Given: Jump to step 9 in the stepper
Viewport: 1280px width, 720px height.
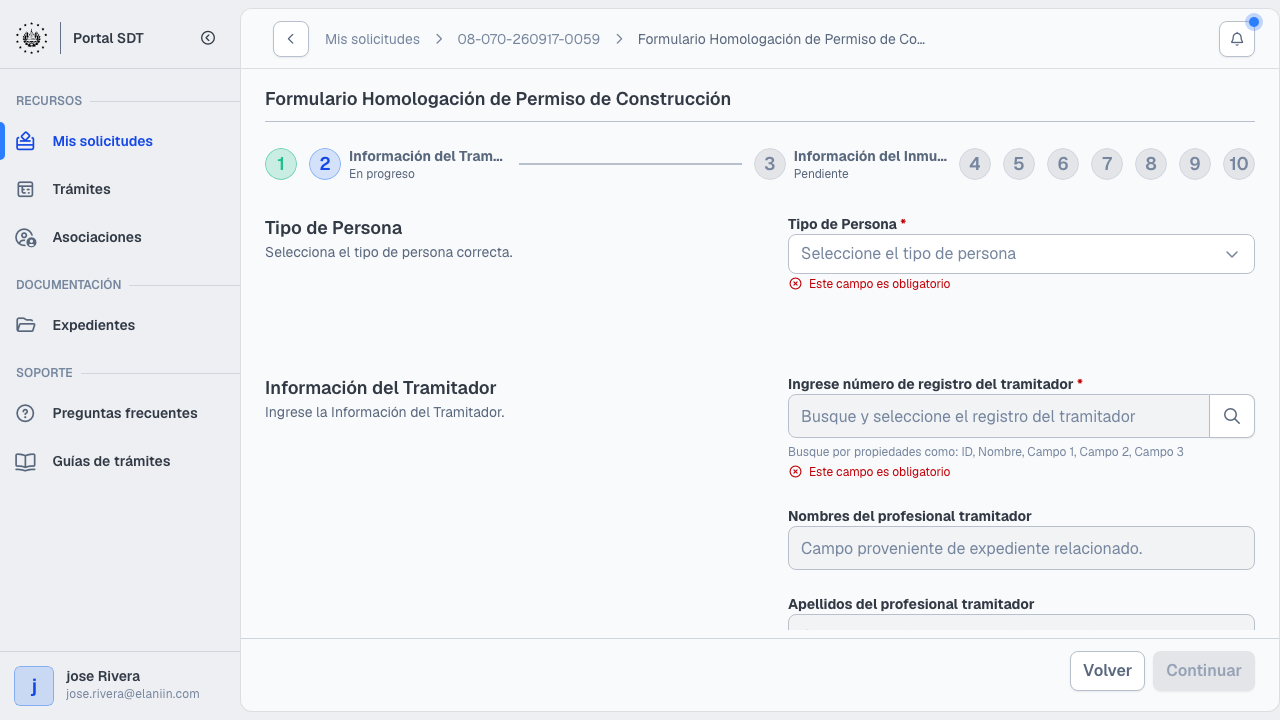Looking at the screenshot, I should (1195, 164).
